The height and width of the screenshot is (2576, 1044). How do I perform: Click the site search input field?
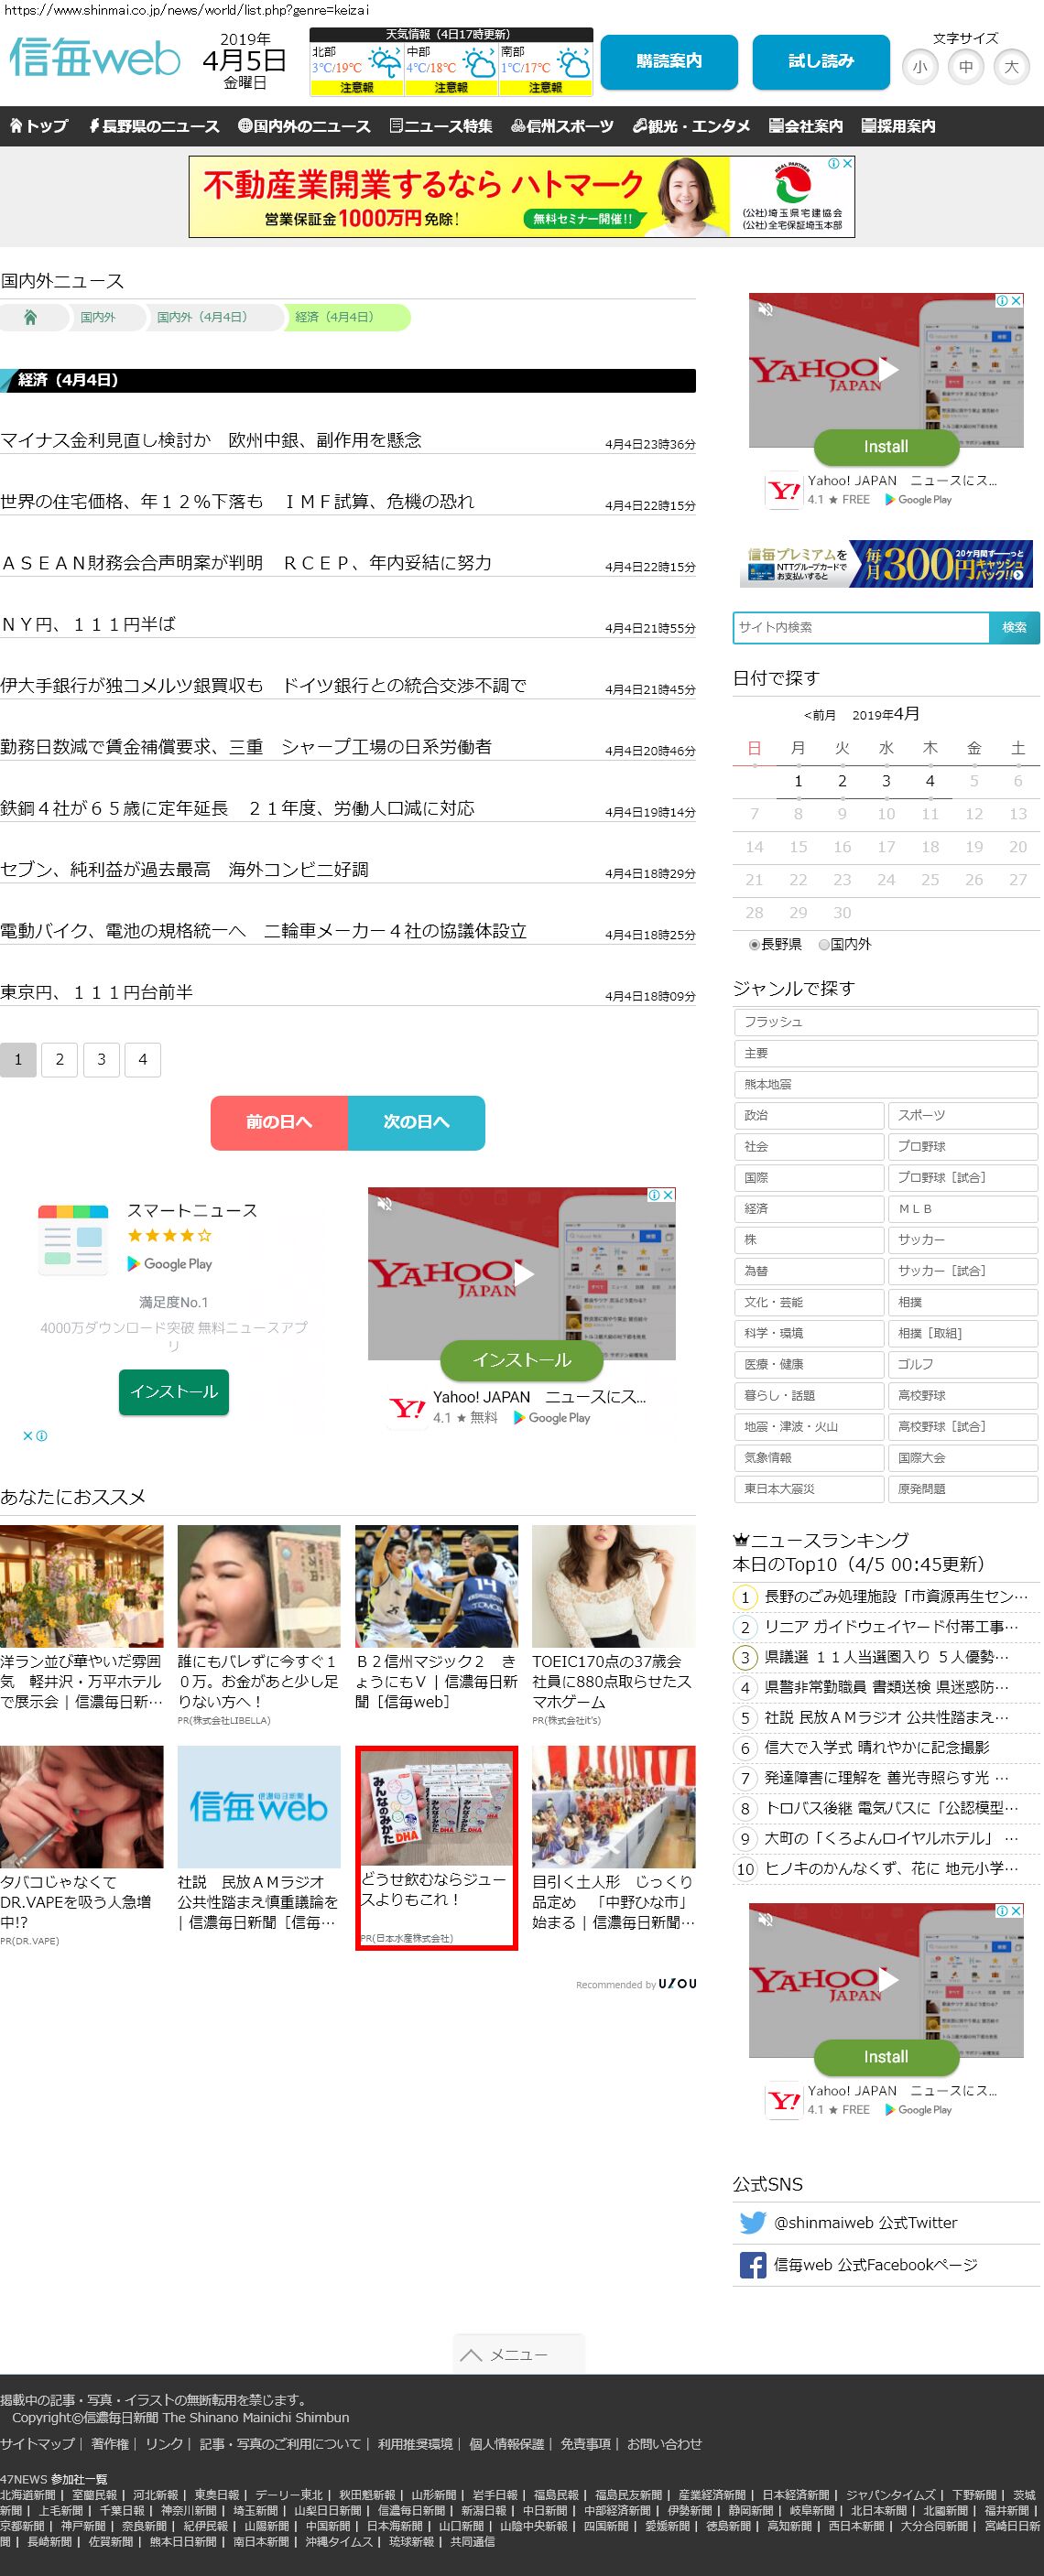(x=860, y=627)
